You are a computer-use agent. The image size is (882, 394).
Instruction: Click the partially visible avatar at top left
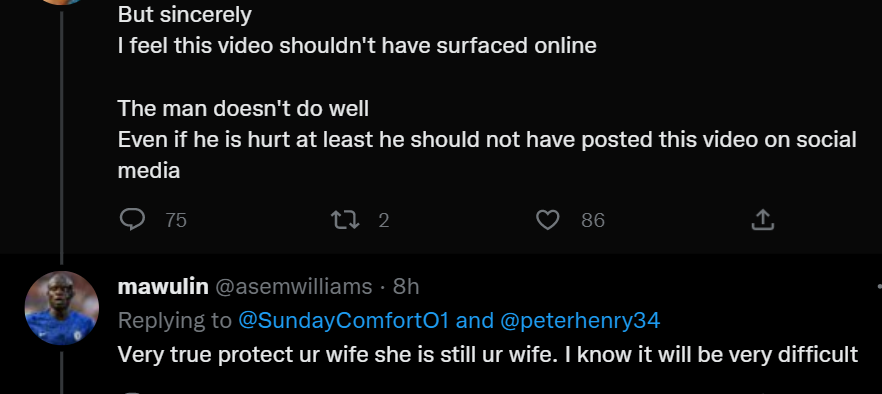(62, 2)
